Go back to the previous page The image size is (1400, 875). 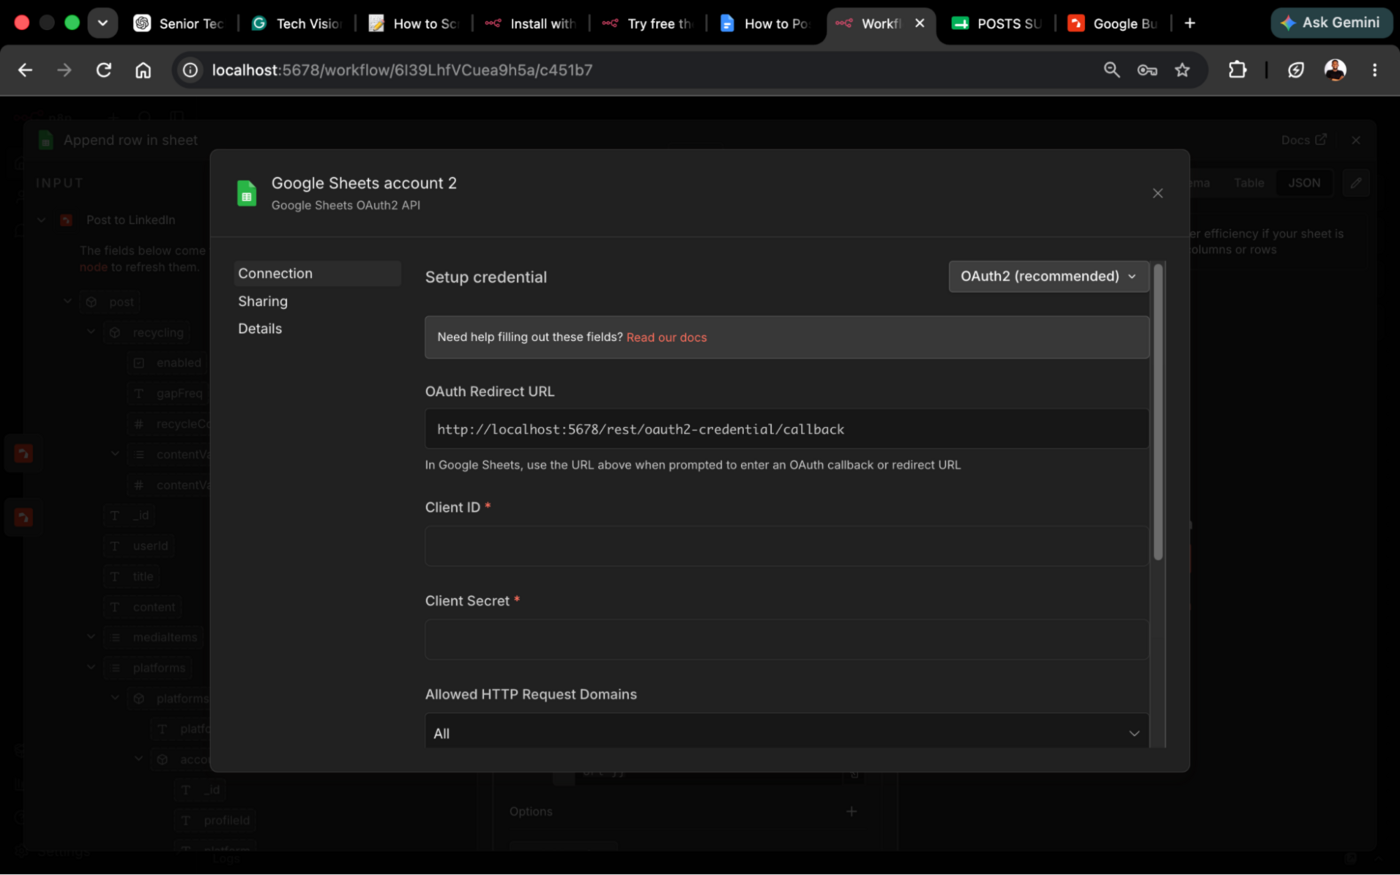[x=25, y=70]
